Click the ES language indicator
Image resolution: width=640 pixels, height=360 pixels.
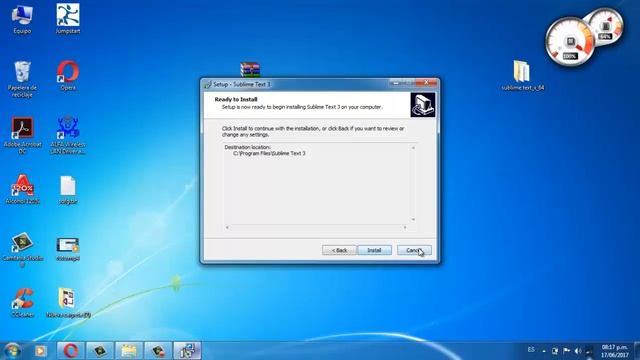pyautogui.click(x=531, y=350)
